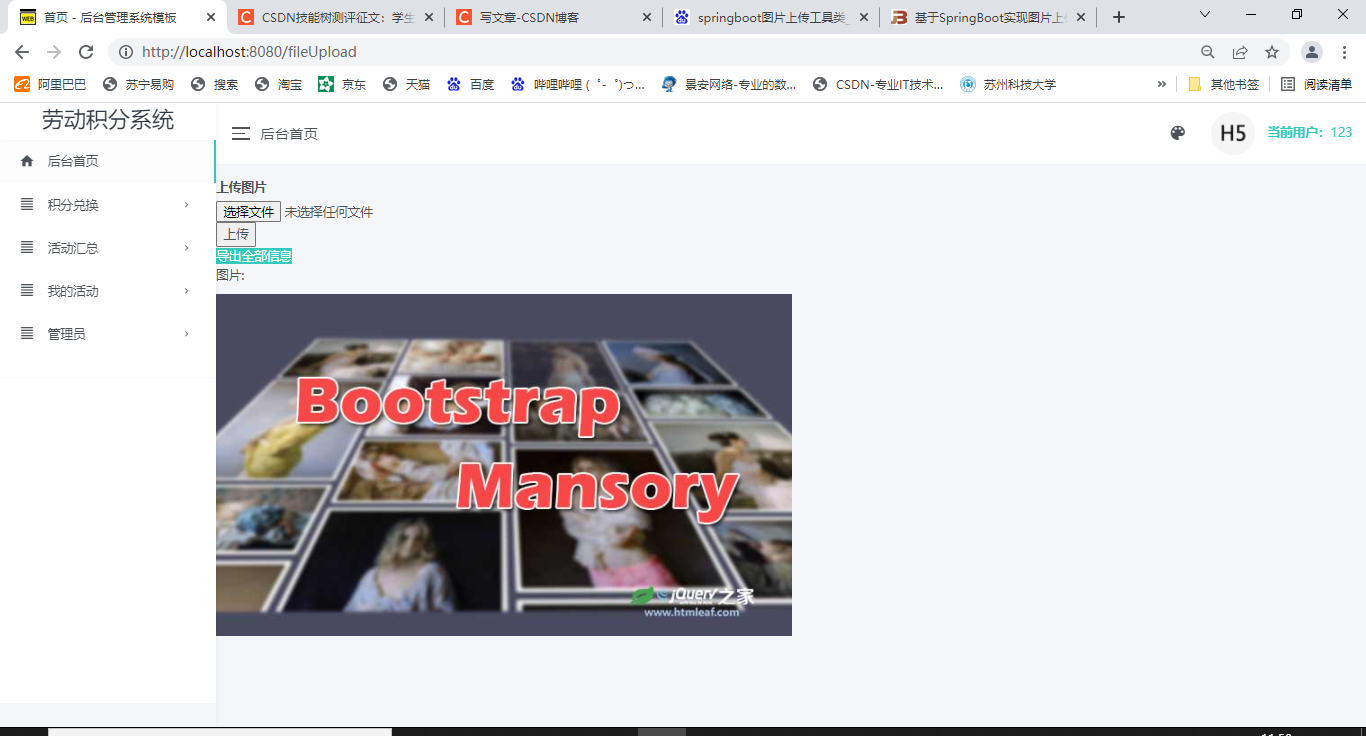Click list icon beside 积分兑换
1366x736 pixels.
27,204
